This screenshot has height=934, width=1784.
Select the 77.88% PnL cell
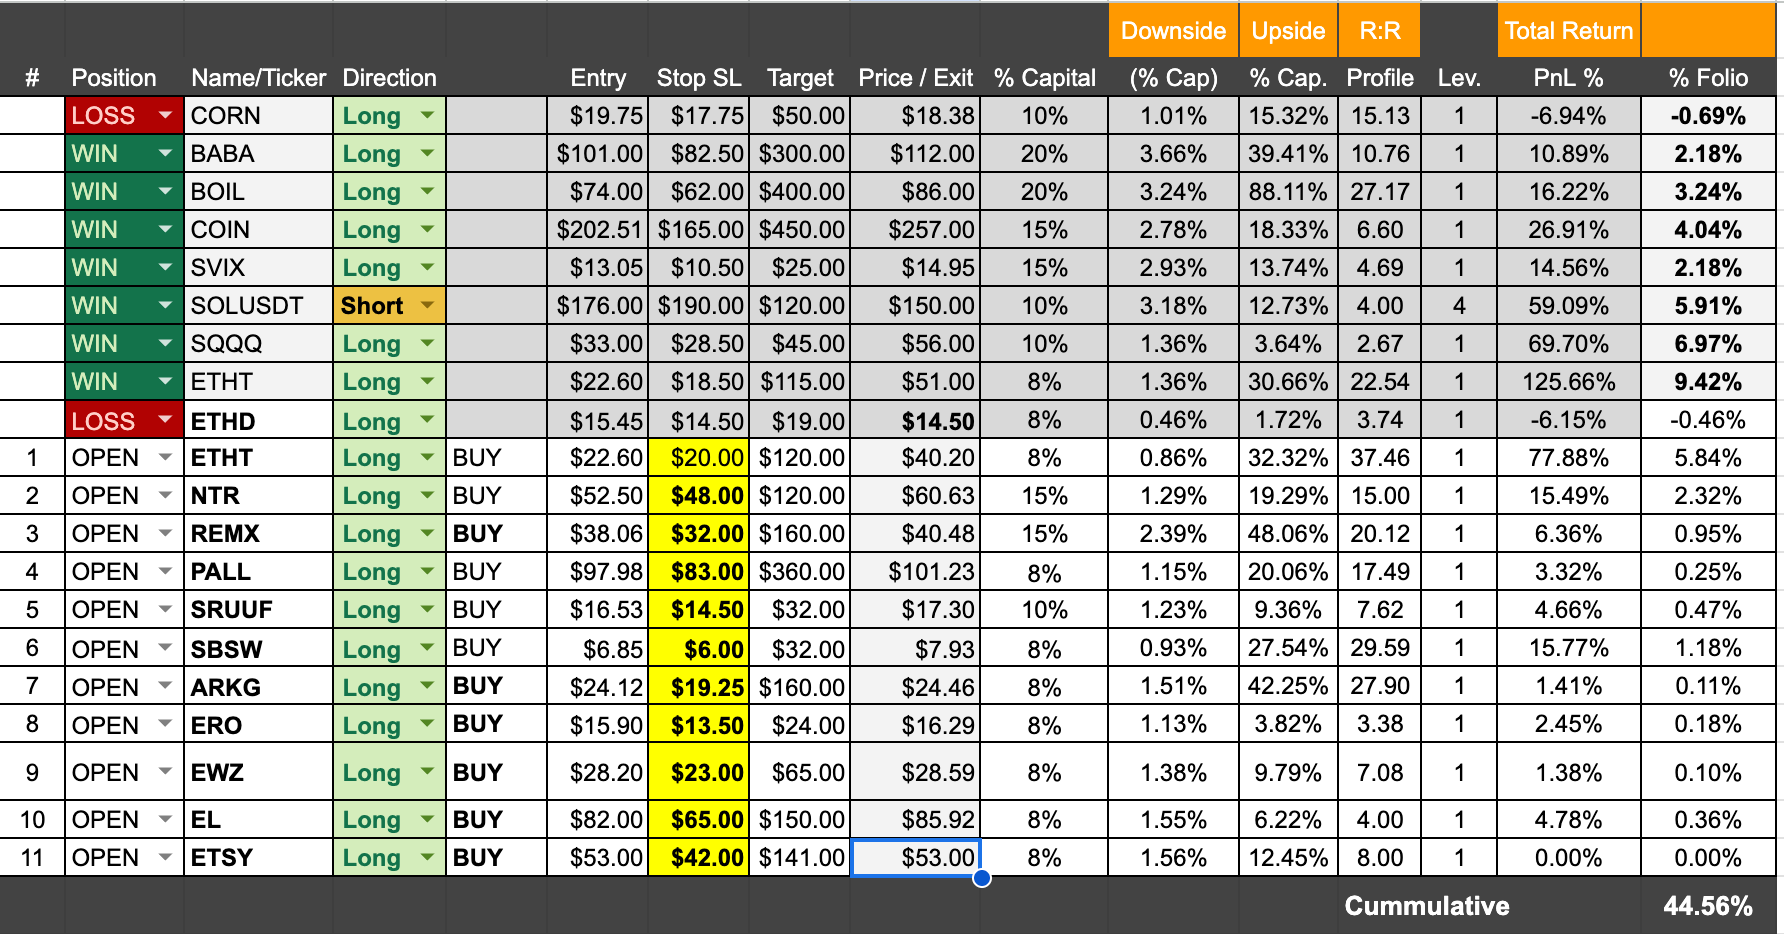click(1568, 458)
